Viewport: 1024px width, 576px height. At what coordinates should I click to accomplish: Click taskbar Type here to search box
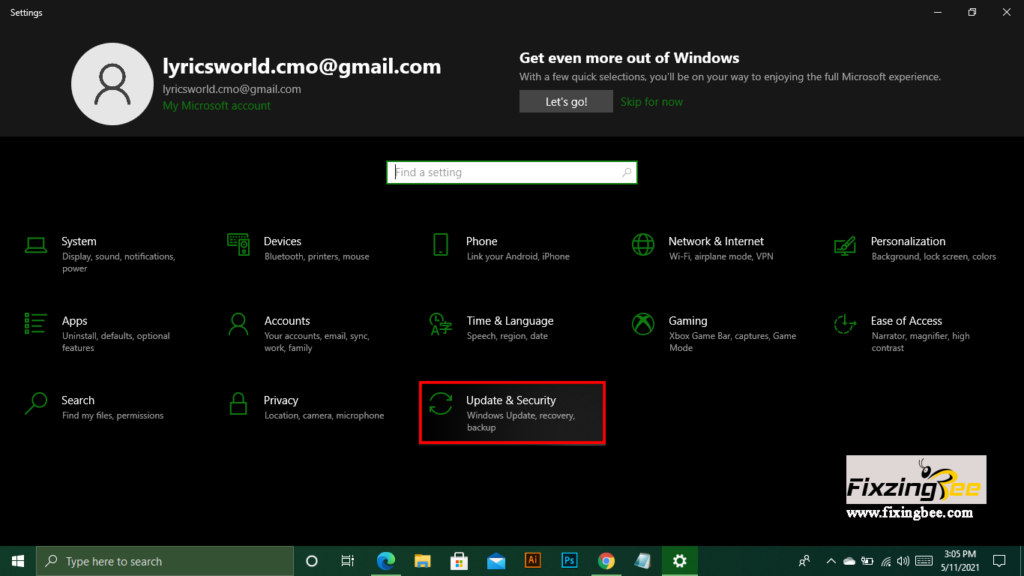coord(165,561)
